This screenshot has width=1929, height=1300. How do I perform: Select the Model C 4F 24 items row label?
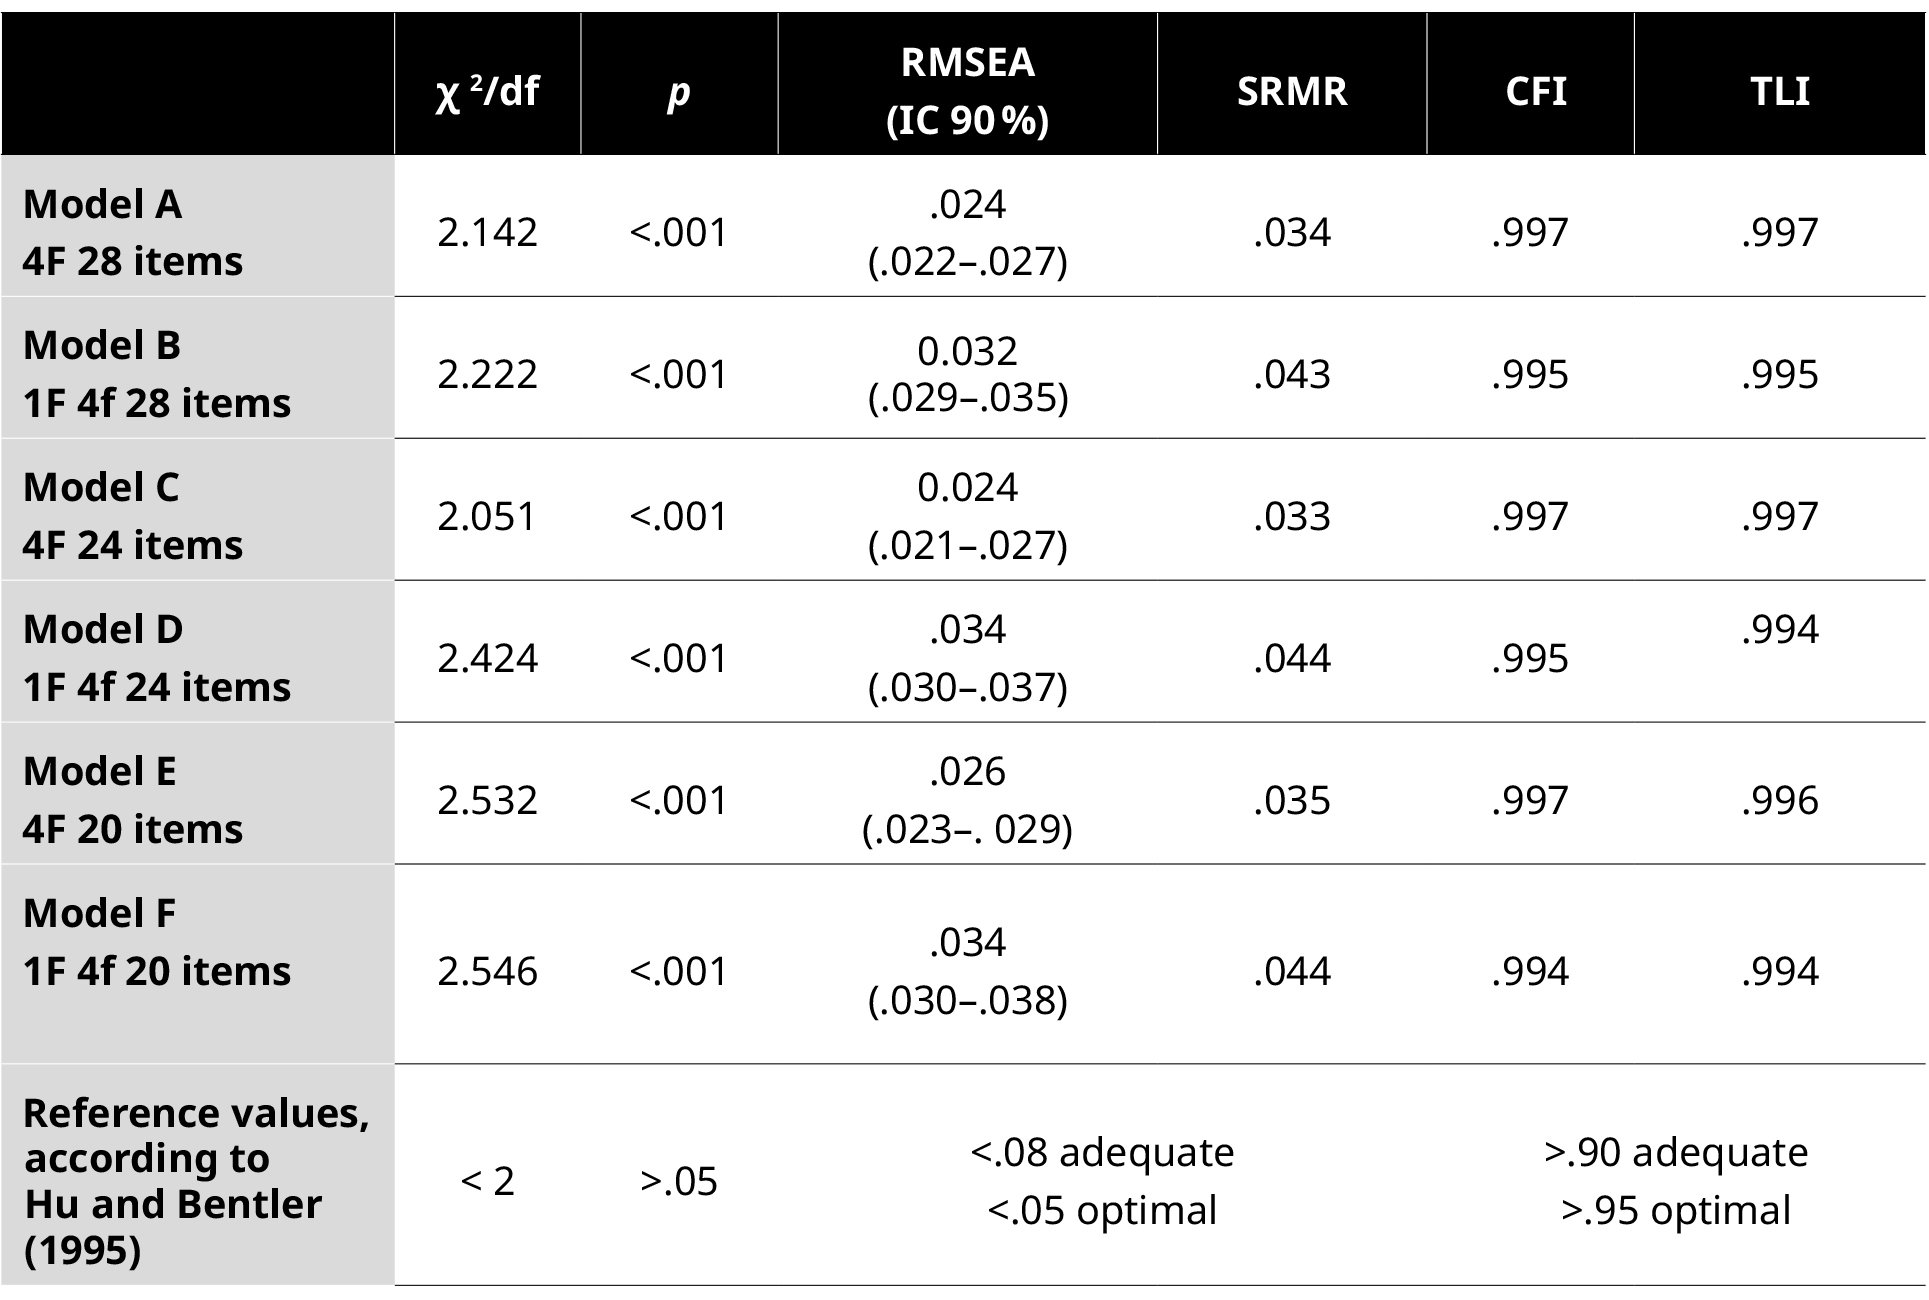[x=133, y=516]
